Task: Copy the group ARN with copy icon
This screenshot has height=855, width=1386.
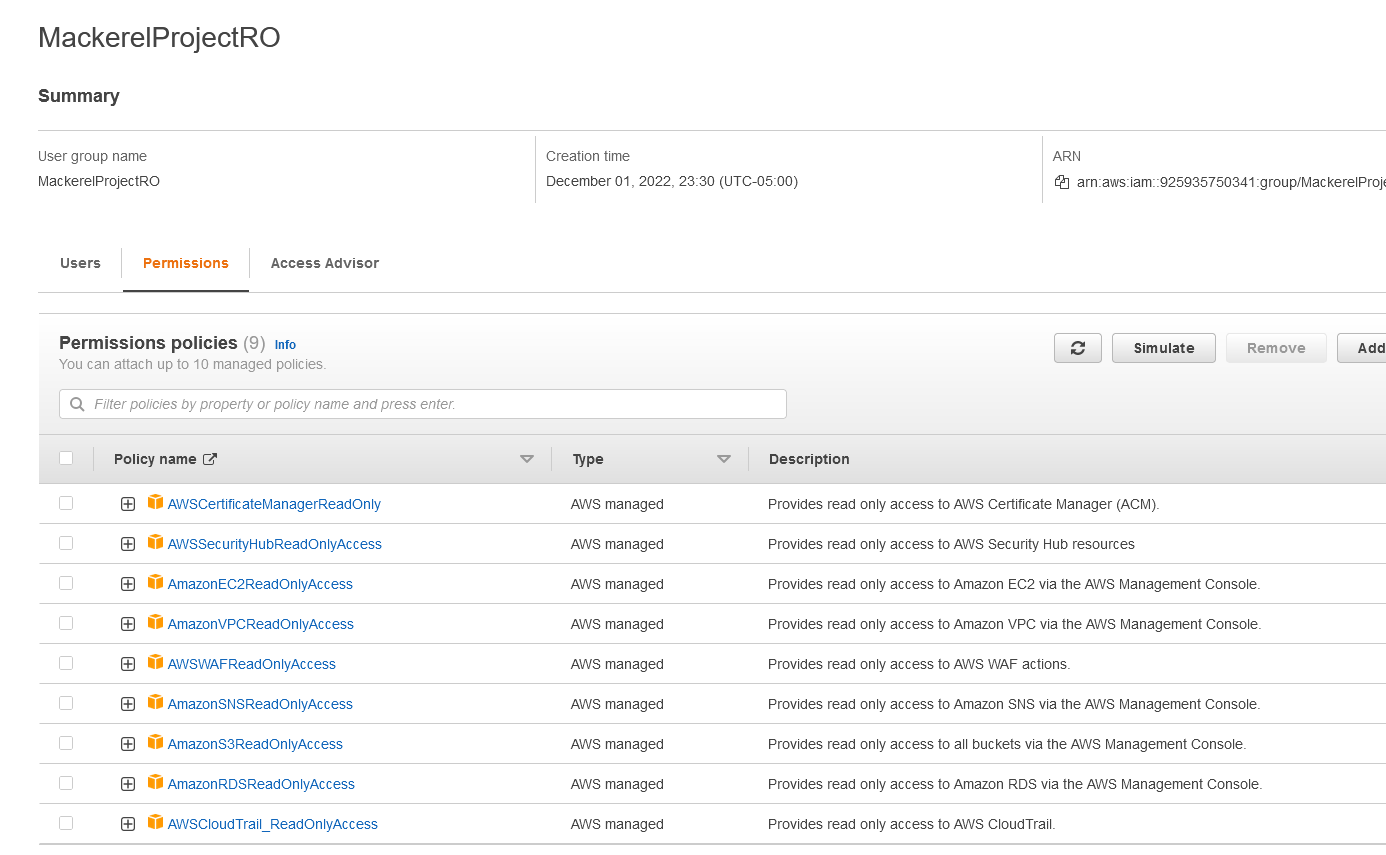Action: point(1062,182)
